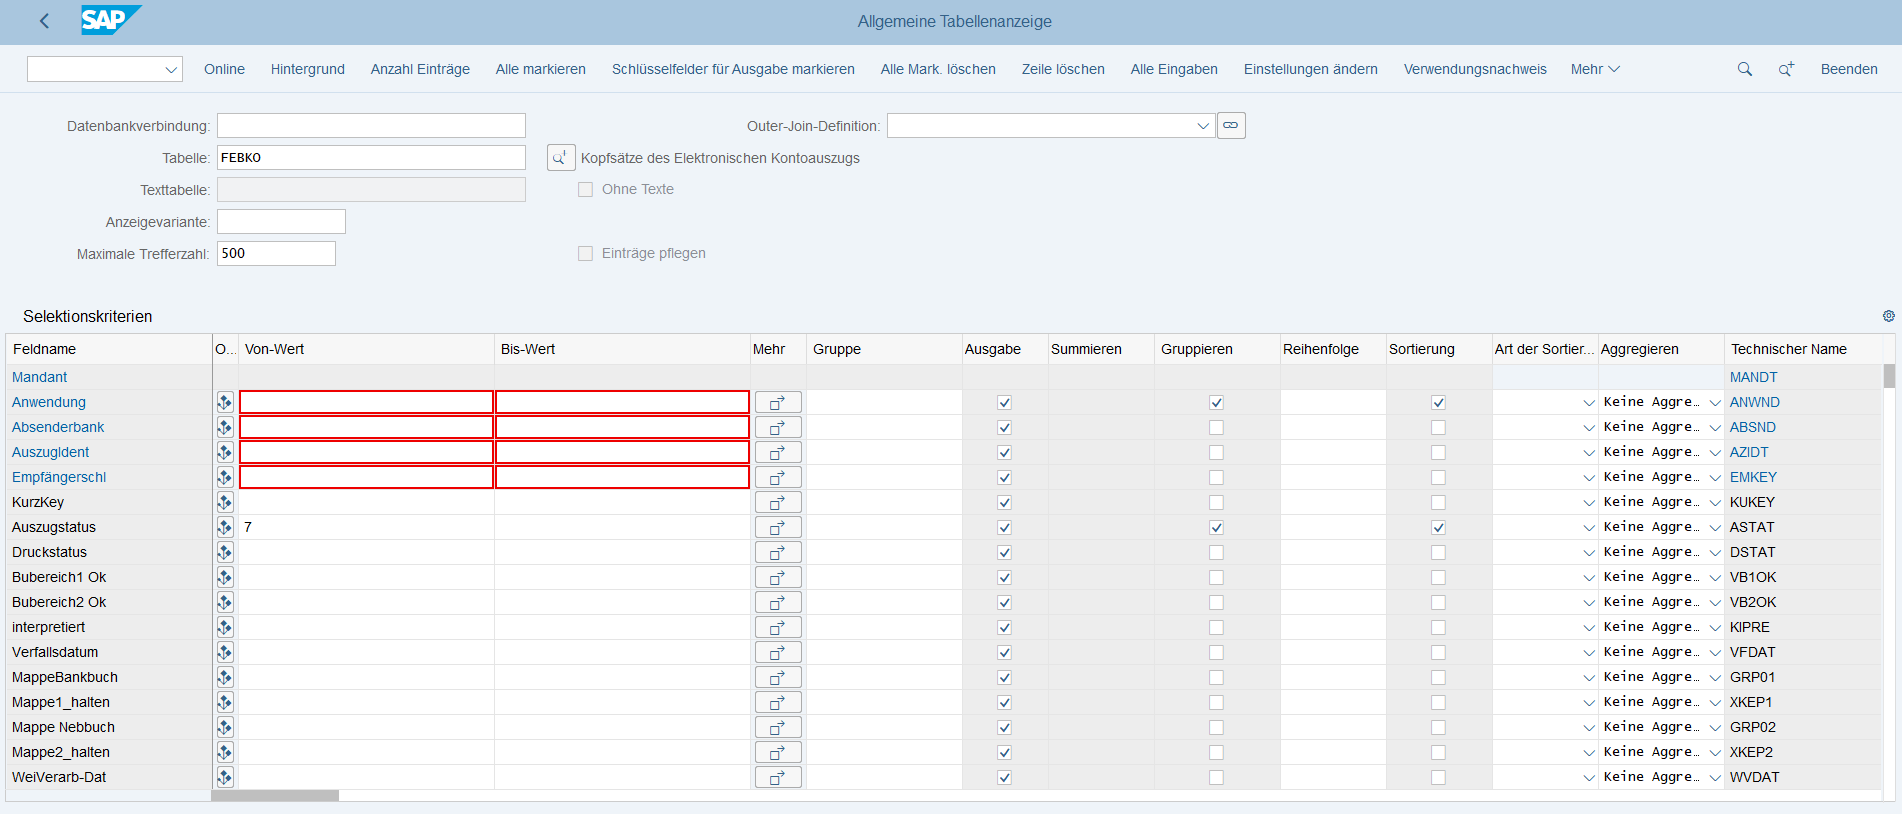Click the search magnifier icon in the toolbar

pos(1744,69)
